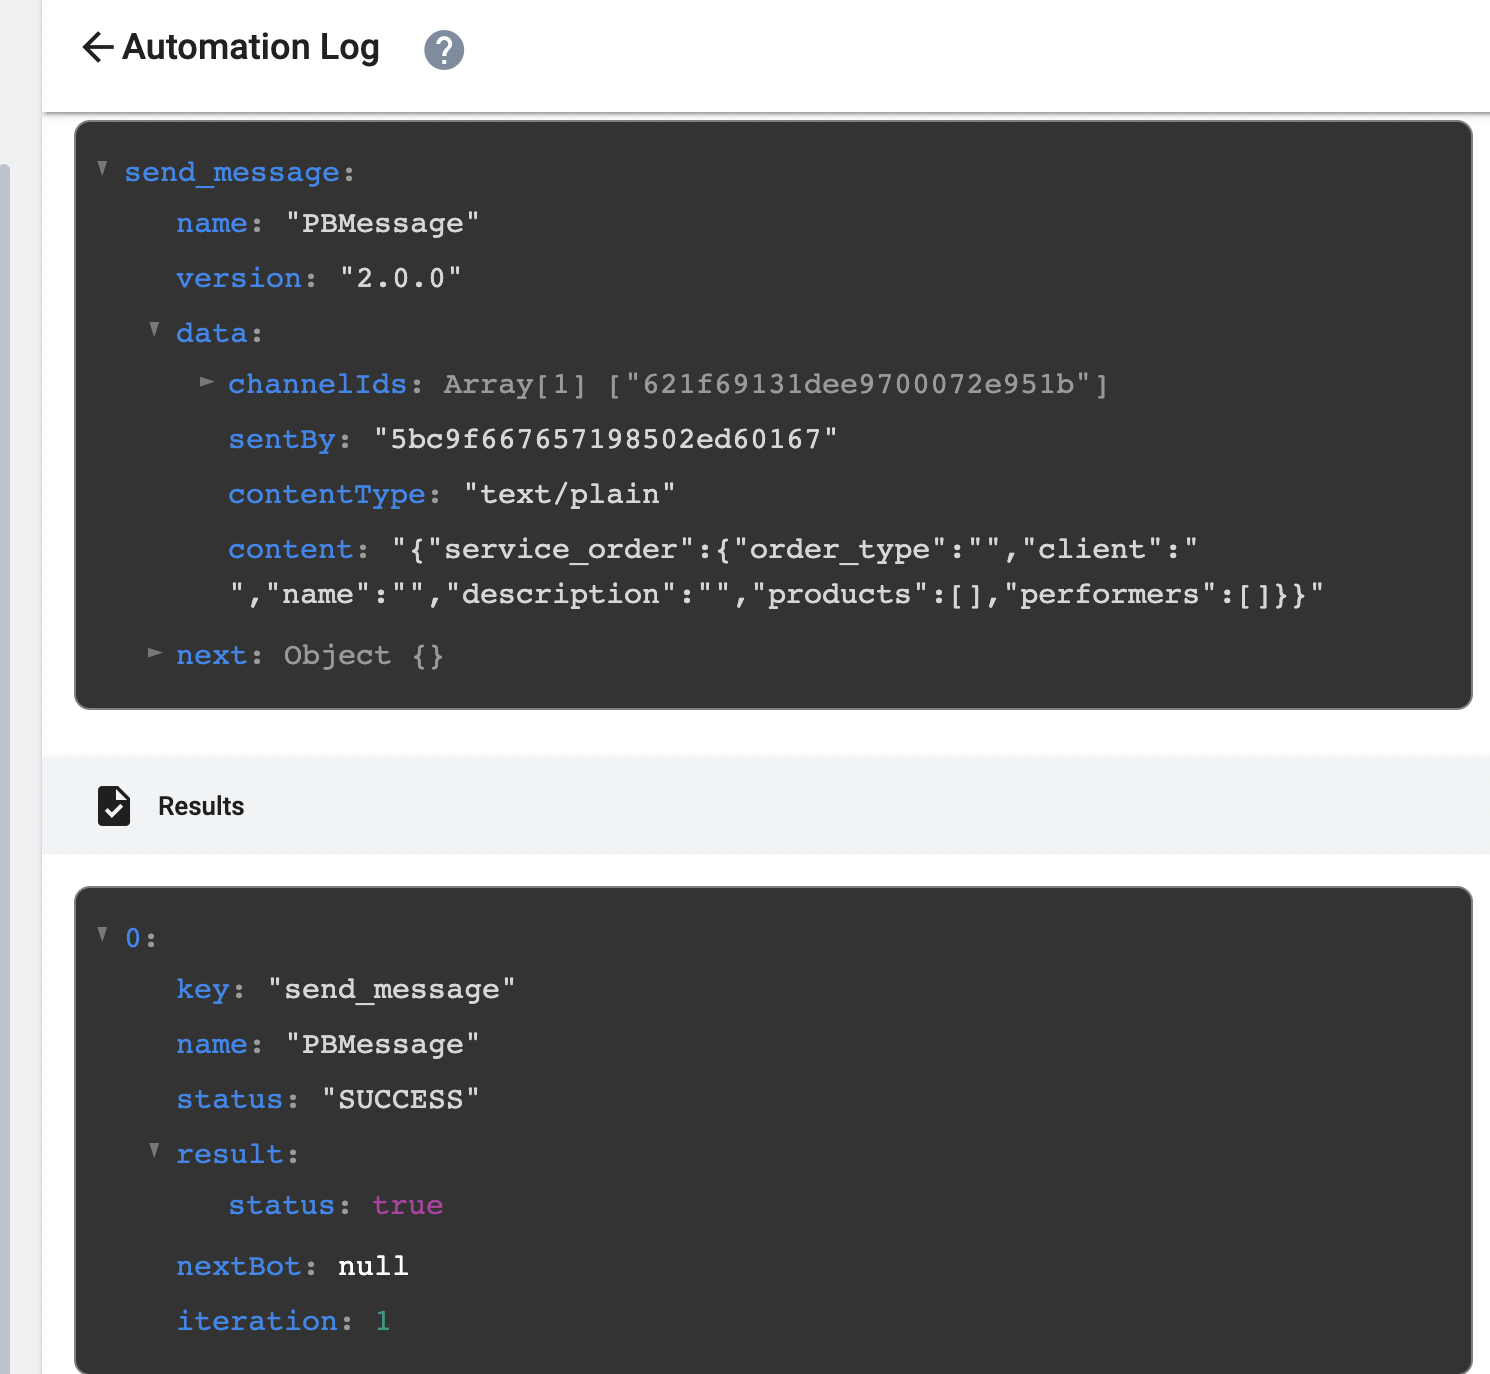Expand the next Object node

155,653
